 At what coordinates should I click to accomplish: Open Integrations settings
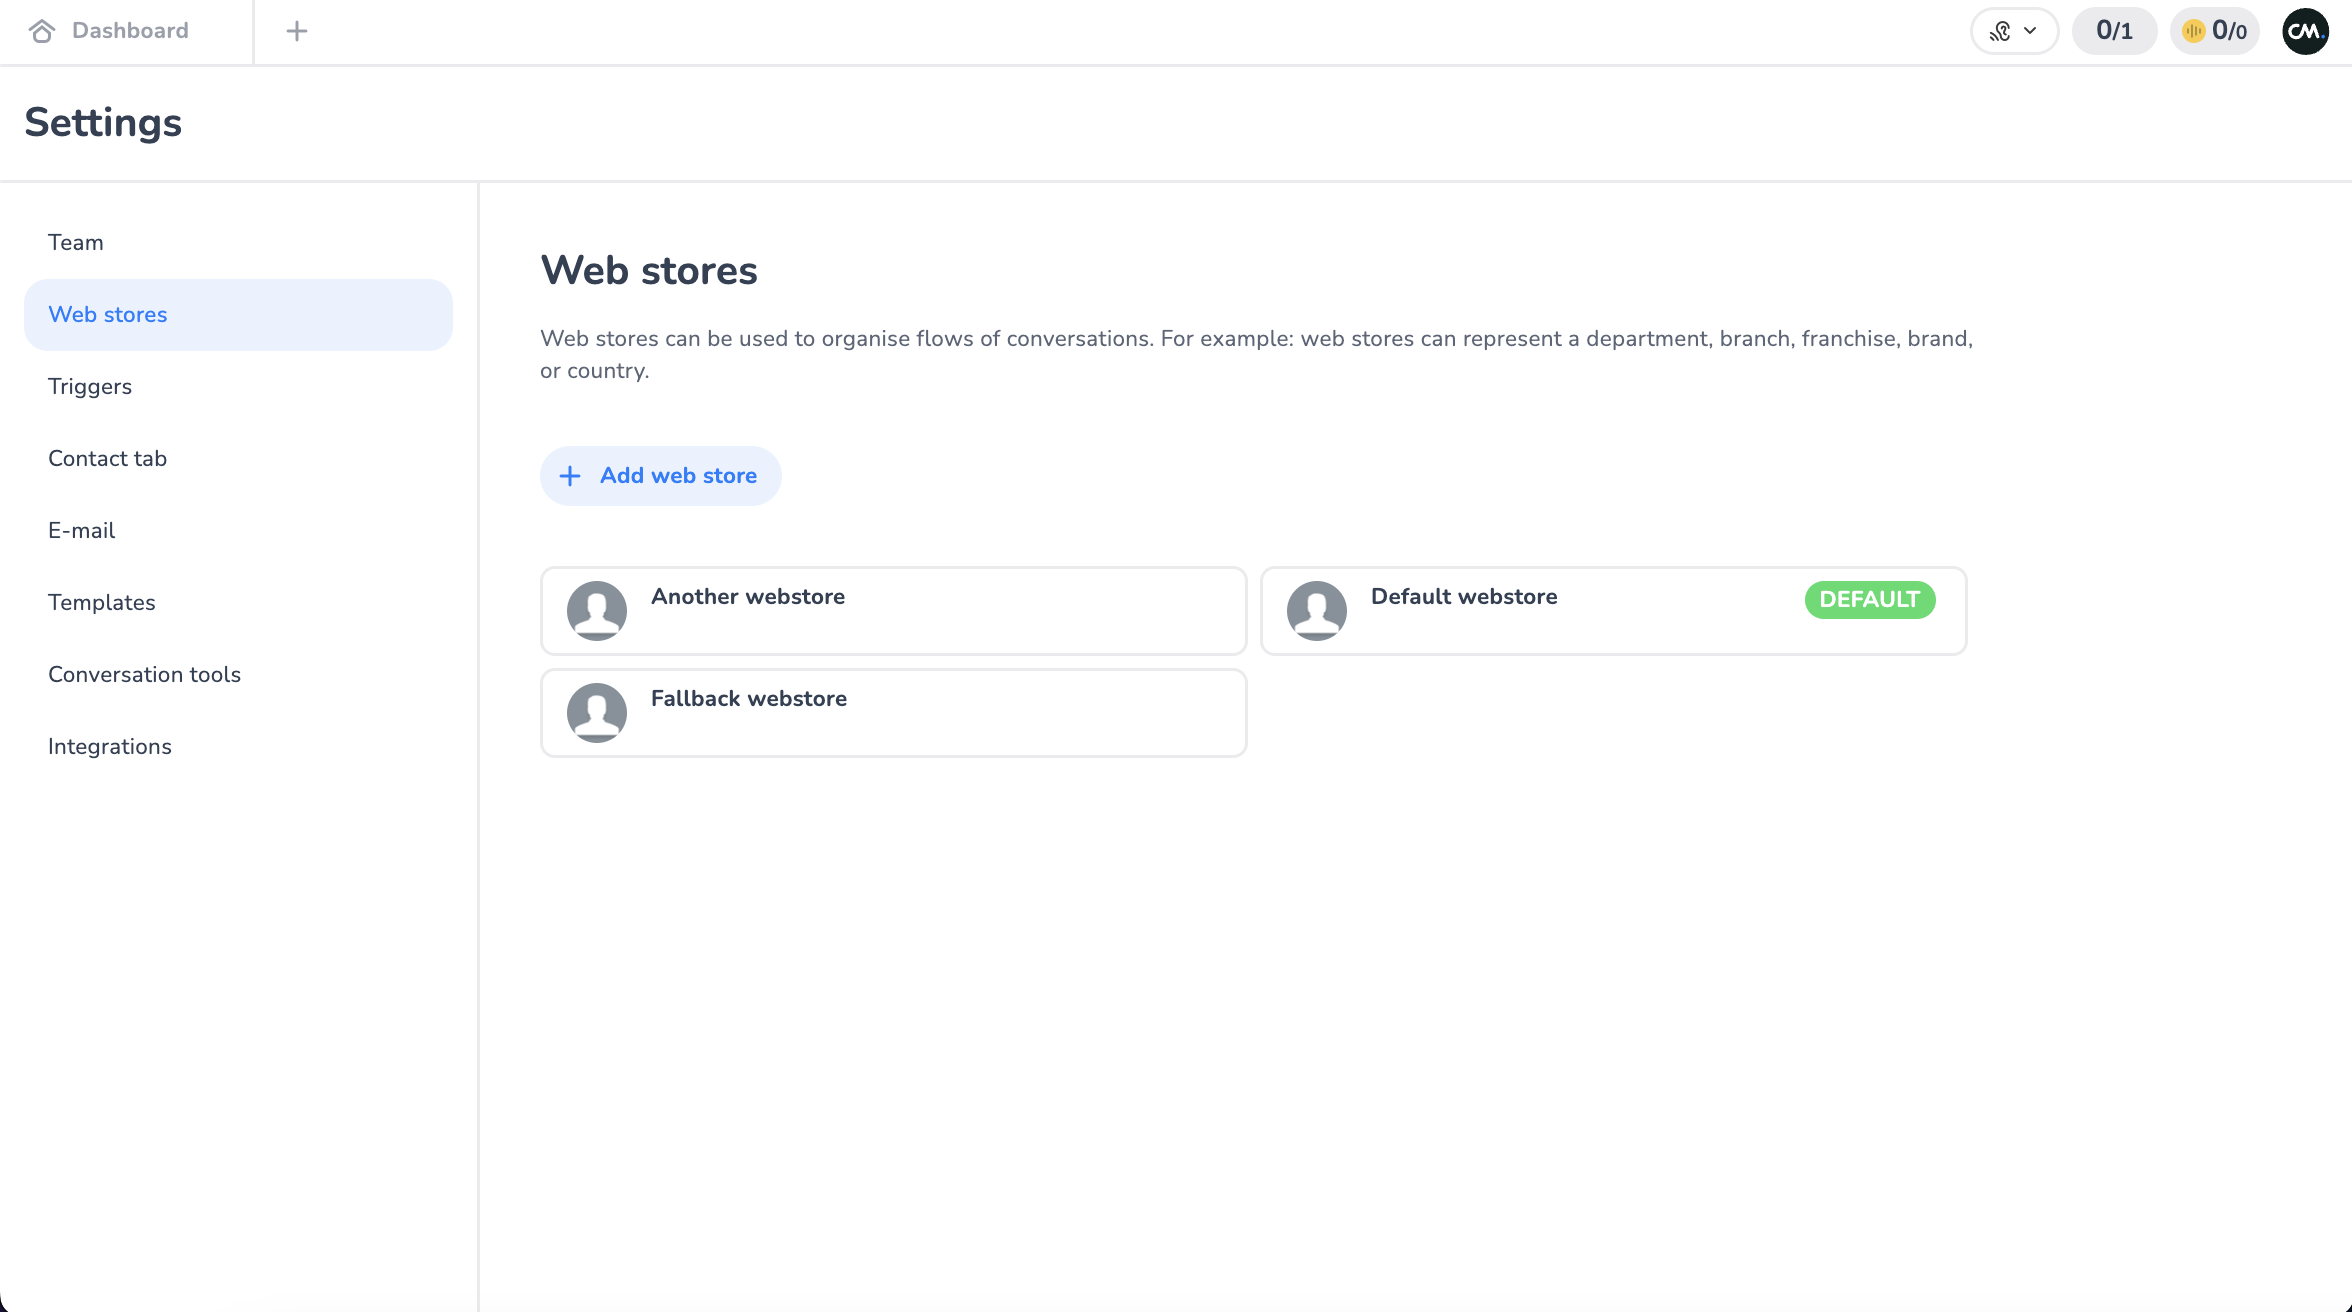pyautogui.click(x=110, y=747)
